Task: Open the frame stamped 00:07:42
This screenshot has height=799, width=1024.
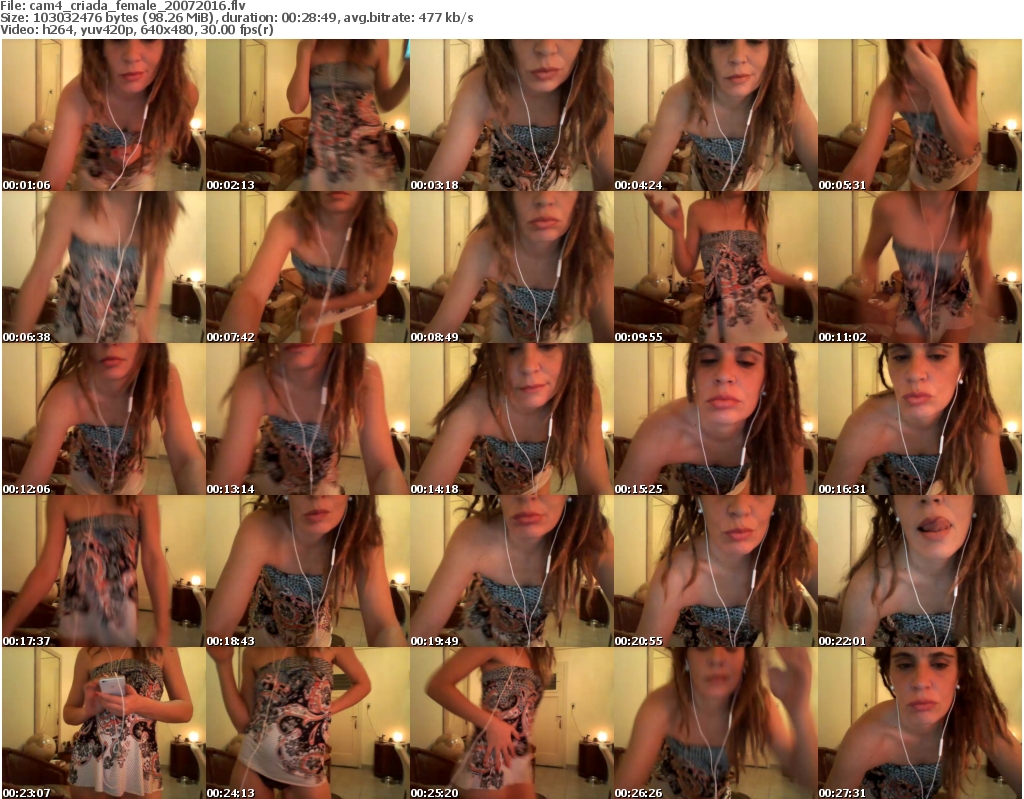Action: point(308,267)
